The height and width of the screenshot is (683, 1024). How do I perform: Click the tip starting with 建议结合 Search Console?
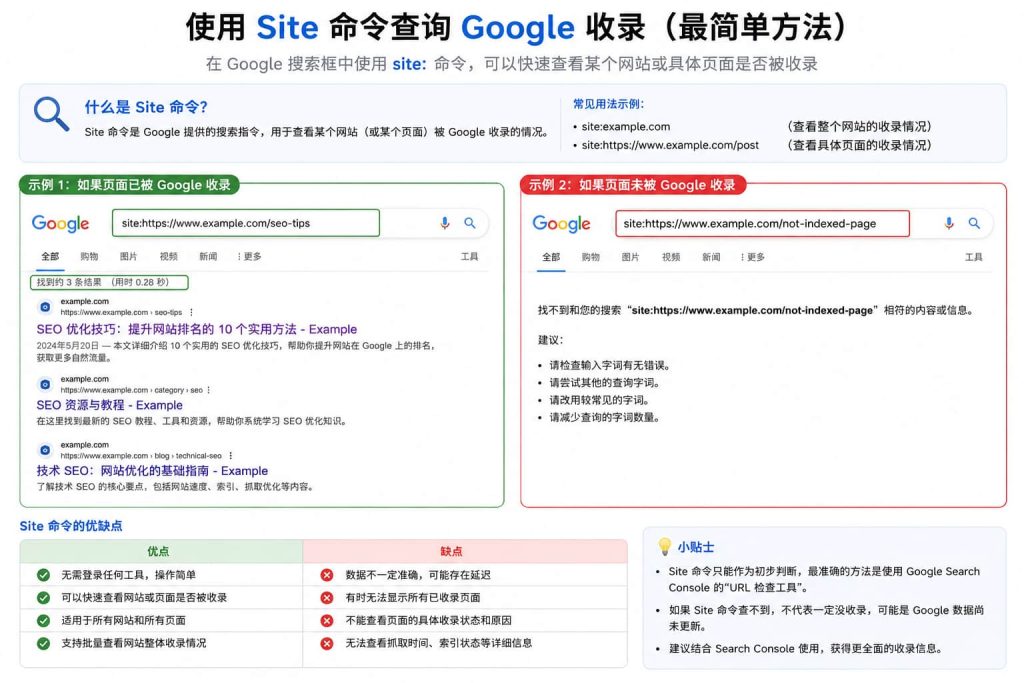805,648
